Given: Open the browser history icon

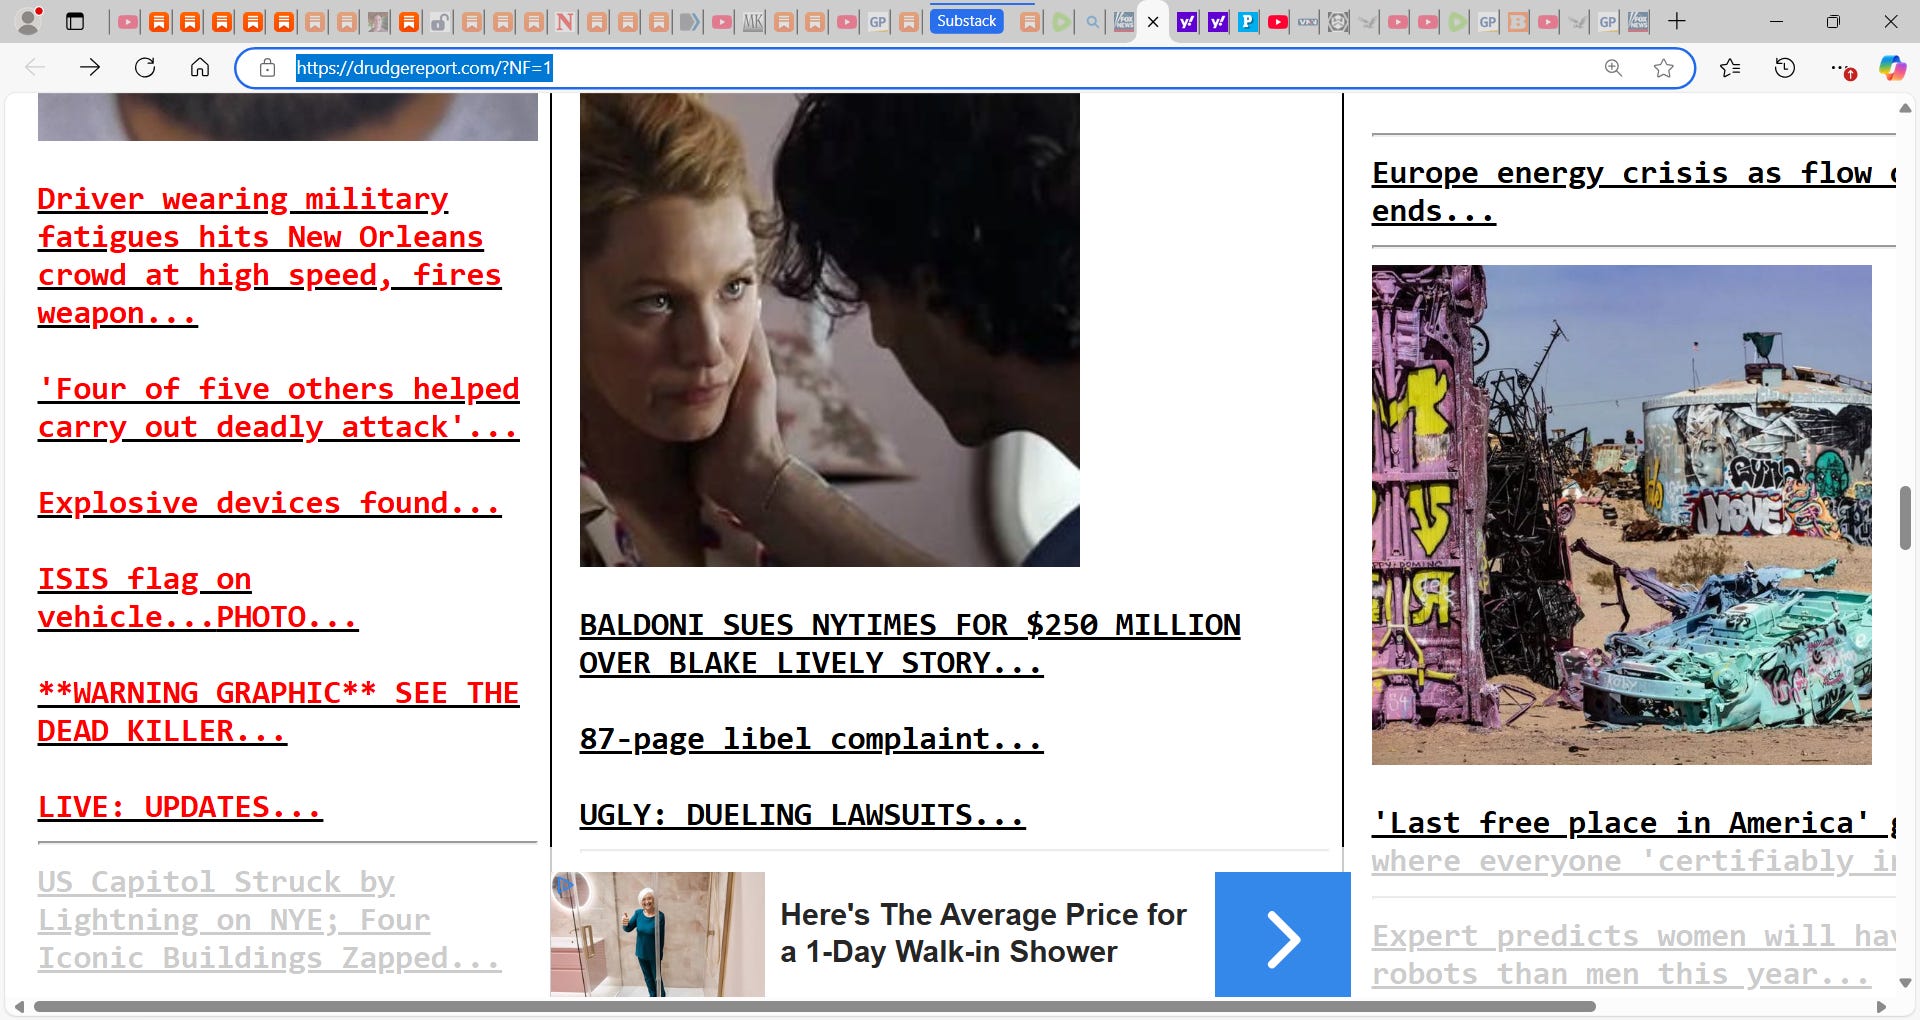Looking at the screenshot, I should pos(1785,68).
